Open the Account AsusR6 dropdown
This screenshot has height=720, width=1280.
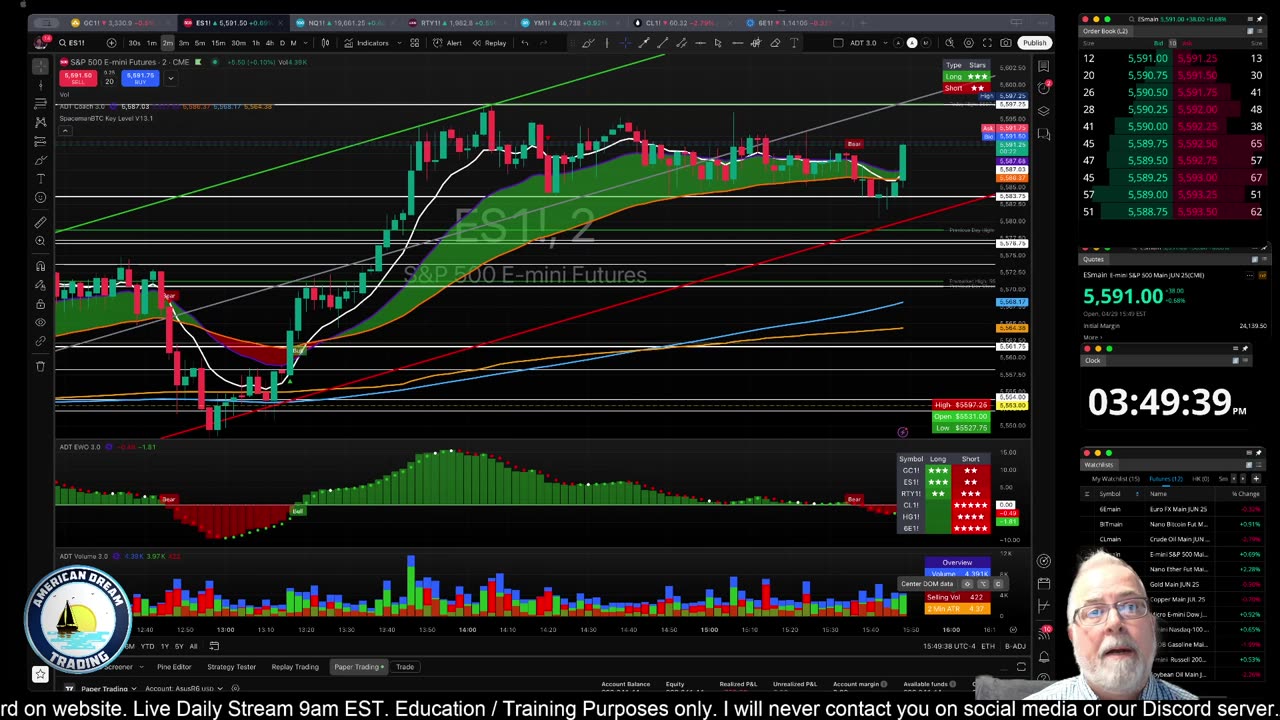(184, 688)
